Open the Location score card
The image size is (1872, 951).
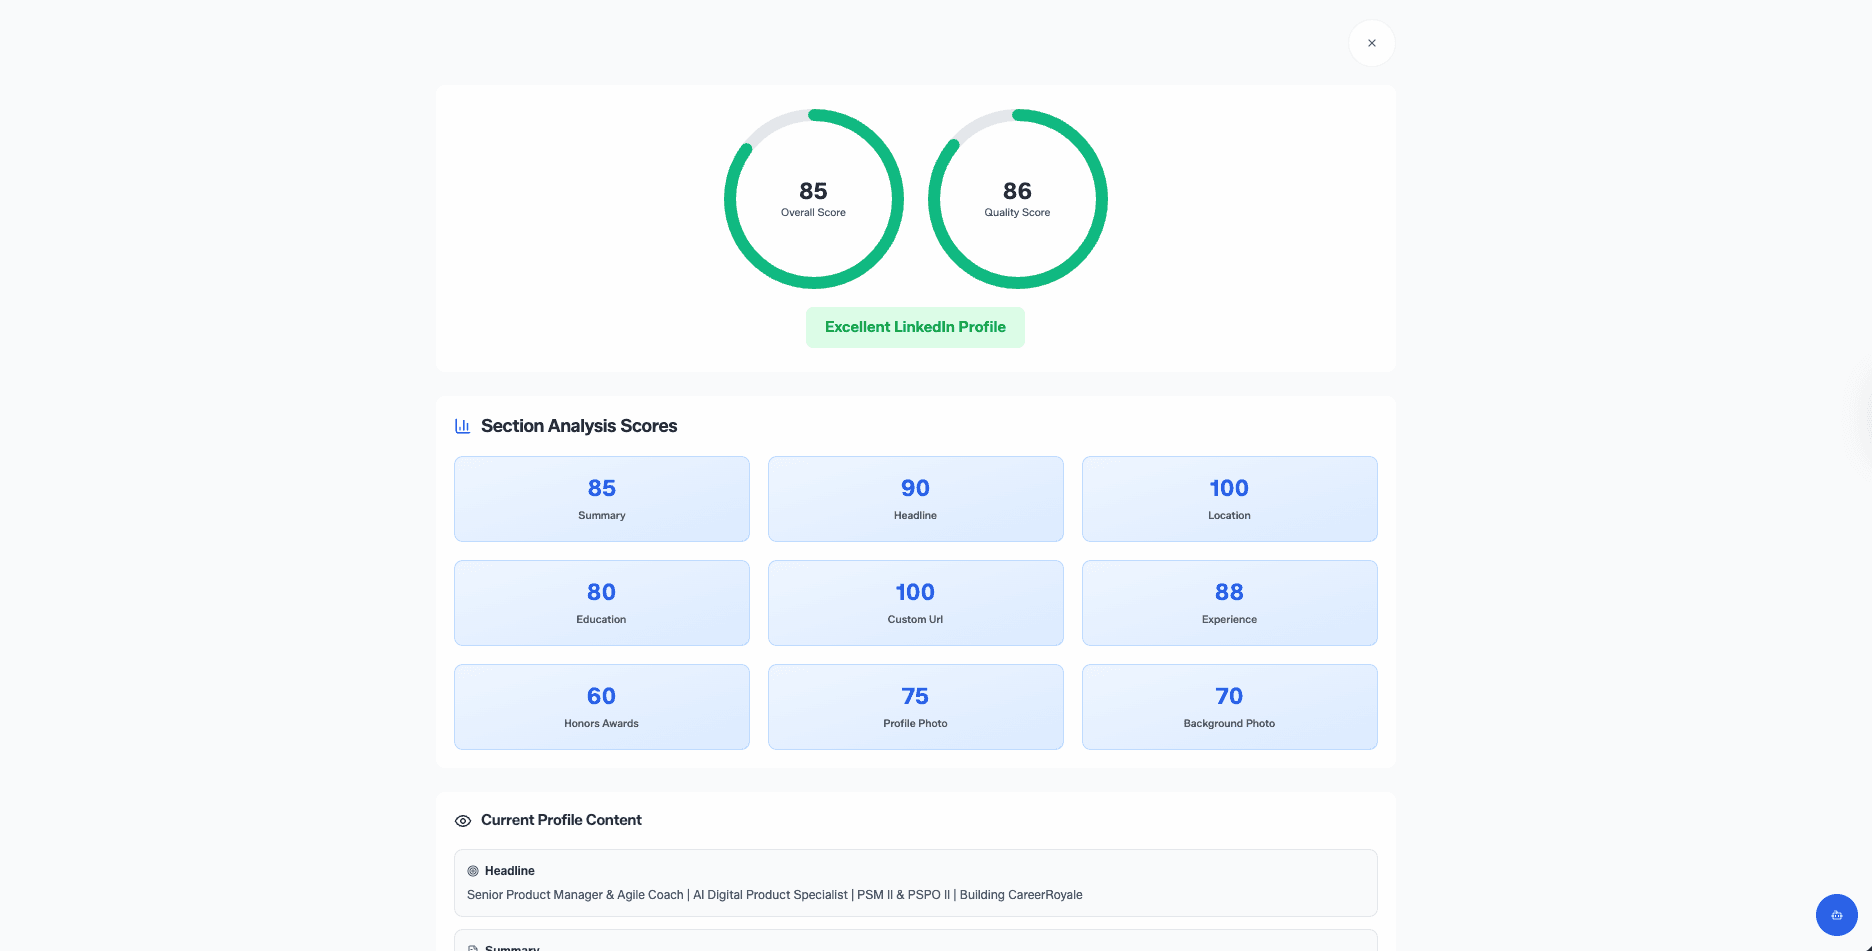click(1229, 499)
